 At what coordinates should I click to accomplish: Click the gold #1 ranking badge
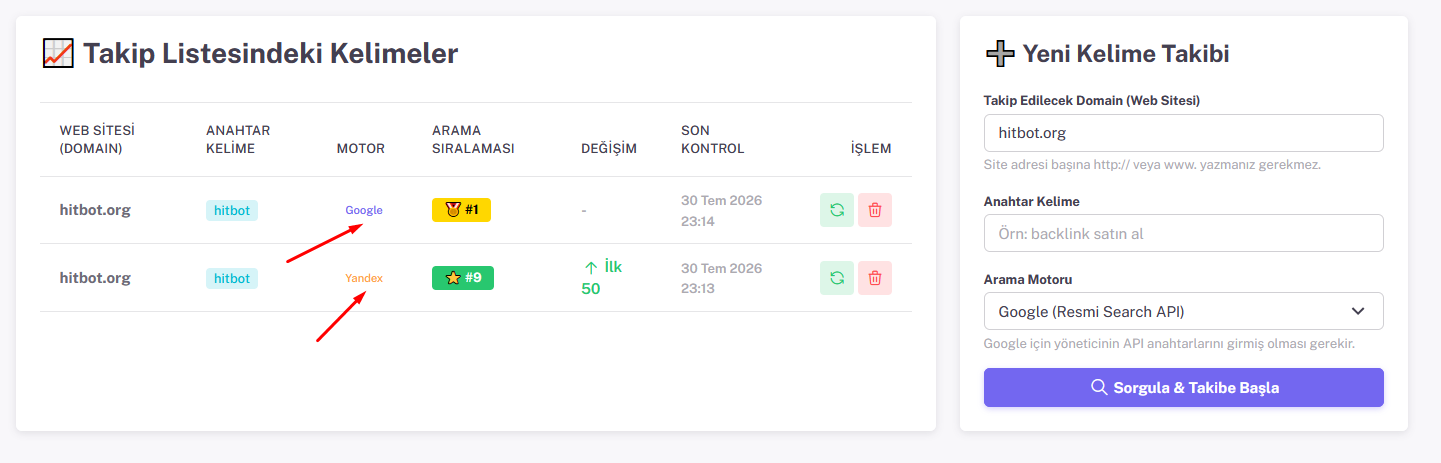pos(461,210)
